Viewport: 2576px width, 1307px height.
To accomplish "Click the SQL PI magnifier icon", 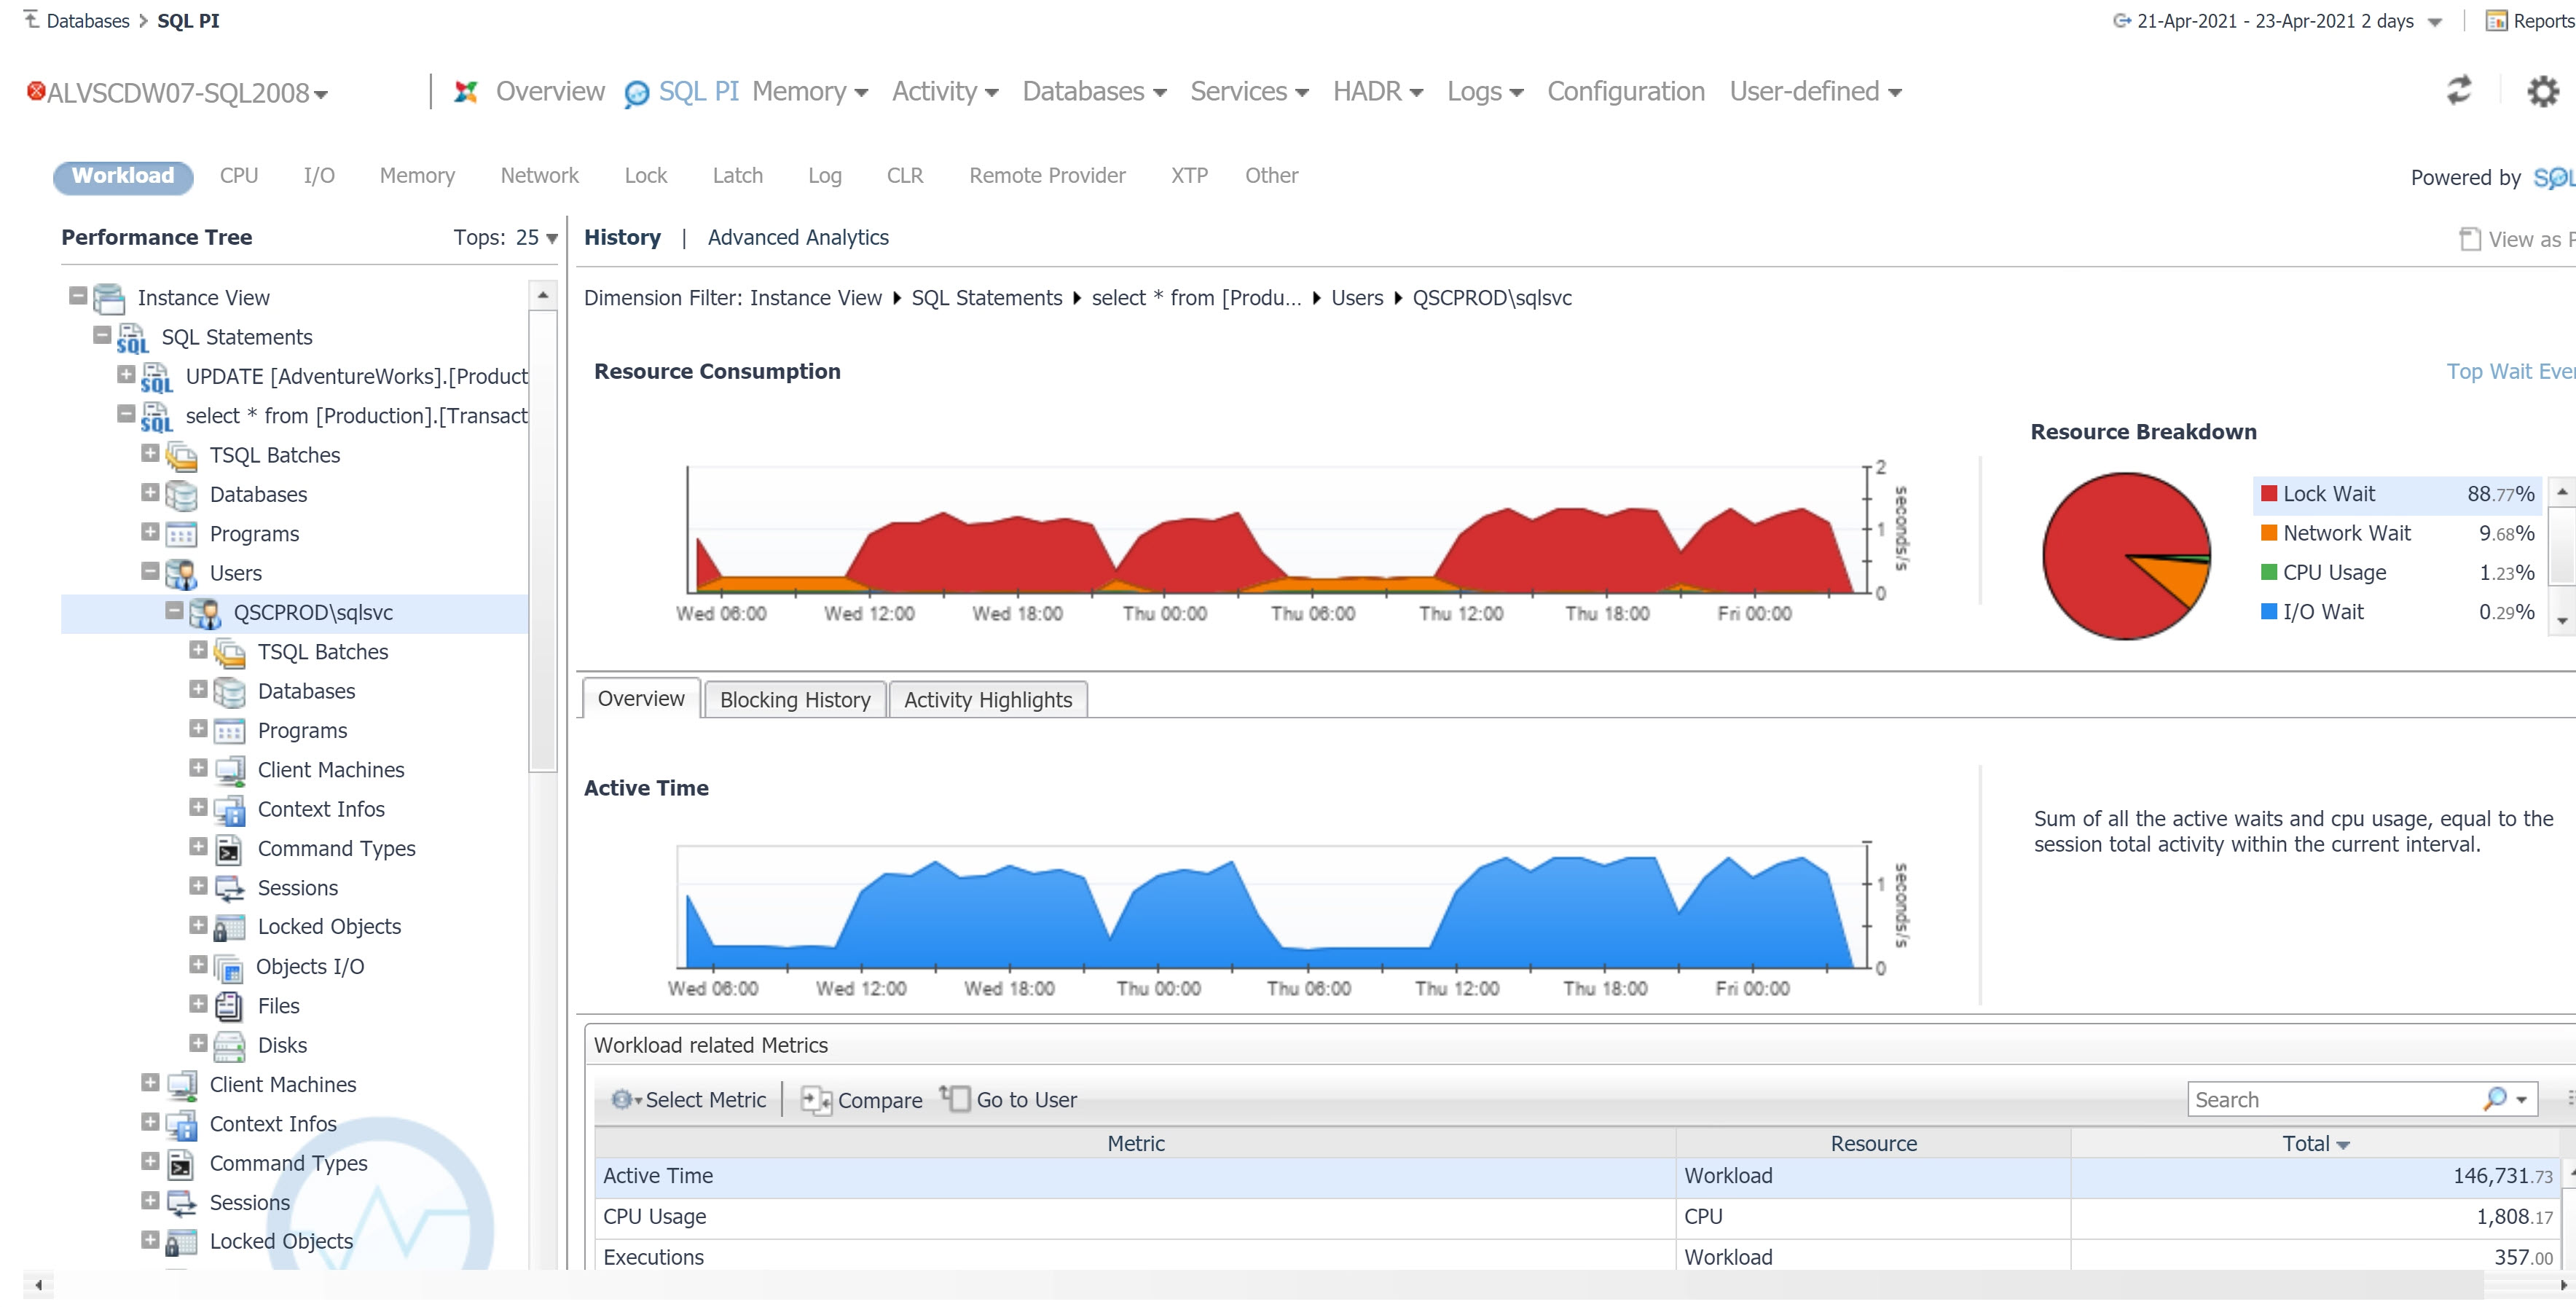I will point(637,93).
